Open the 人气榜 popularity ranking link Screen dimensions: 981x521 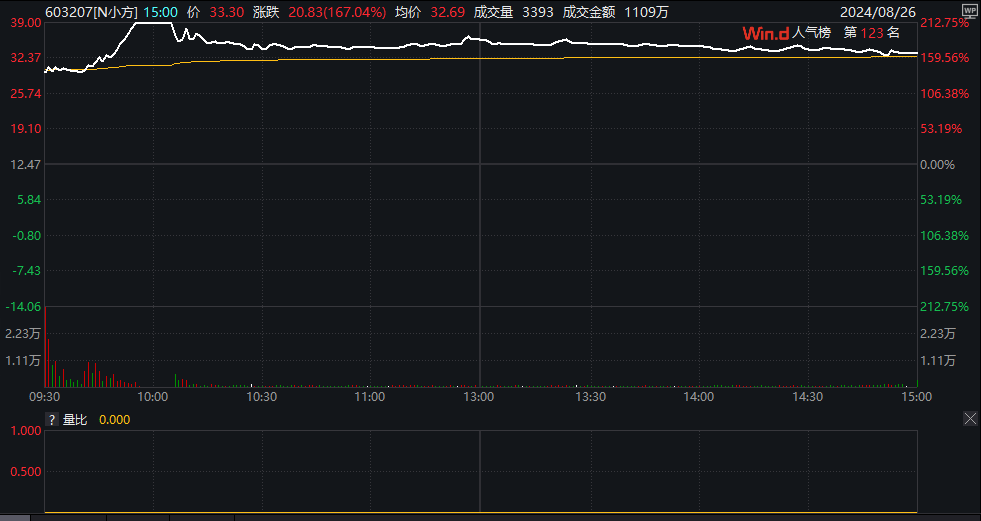coord(811,33)
